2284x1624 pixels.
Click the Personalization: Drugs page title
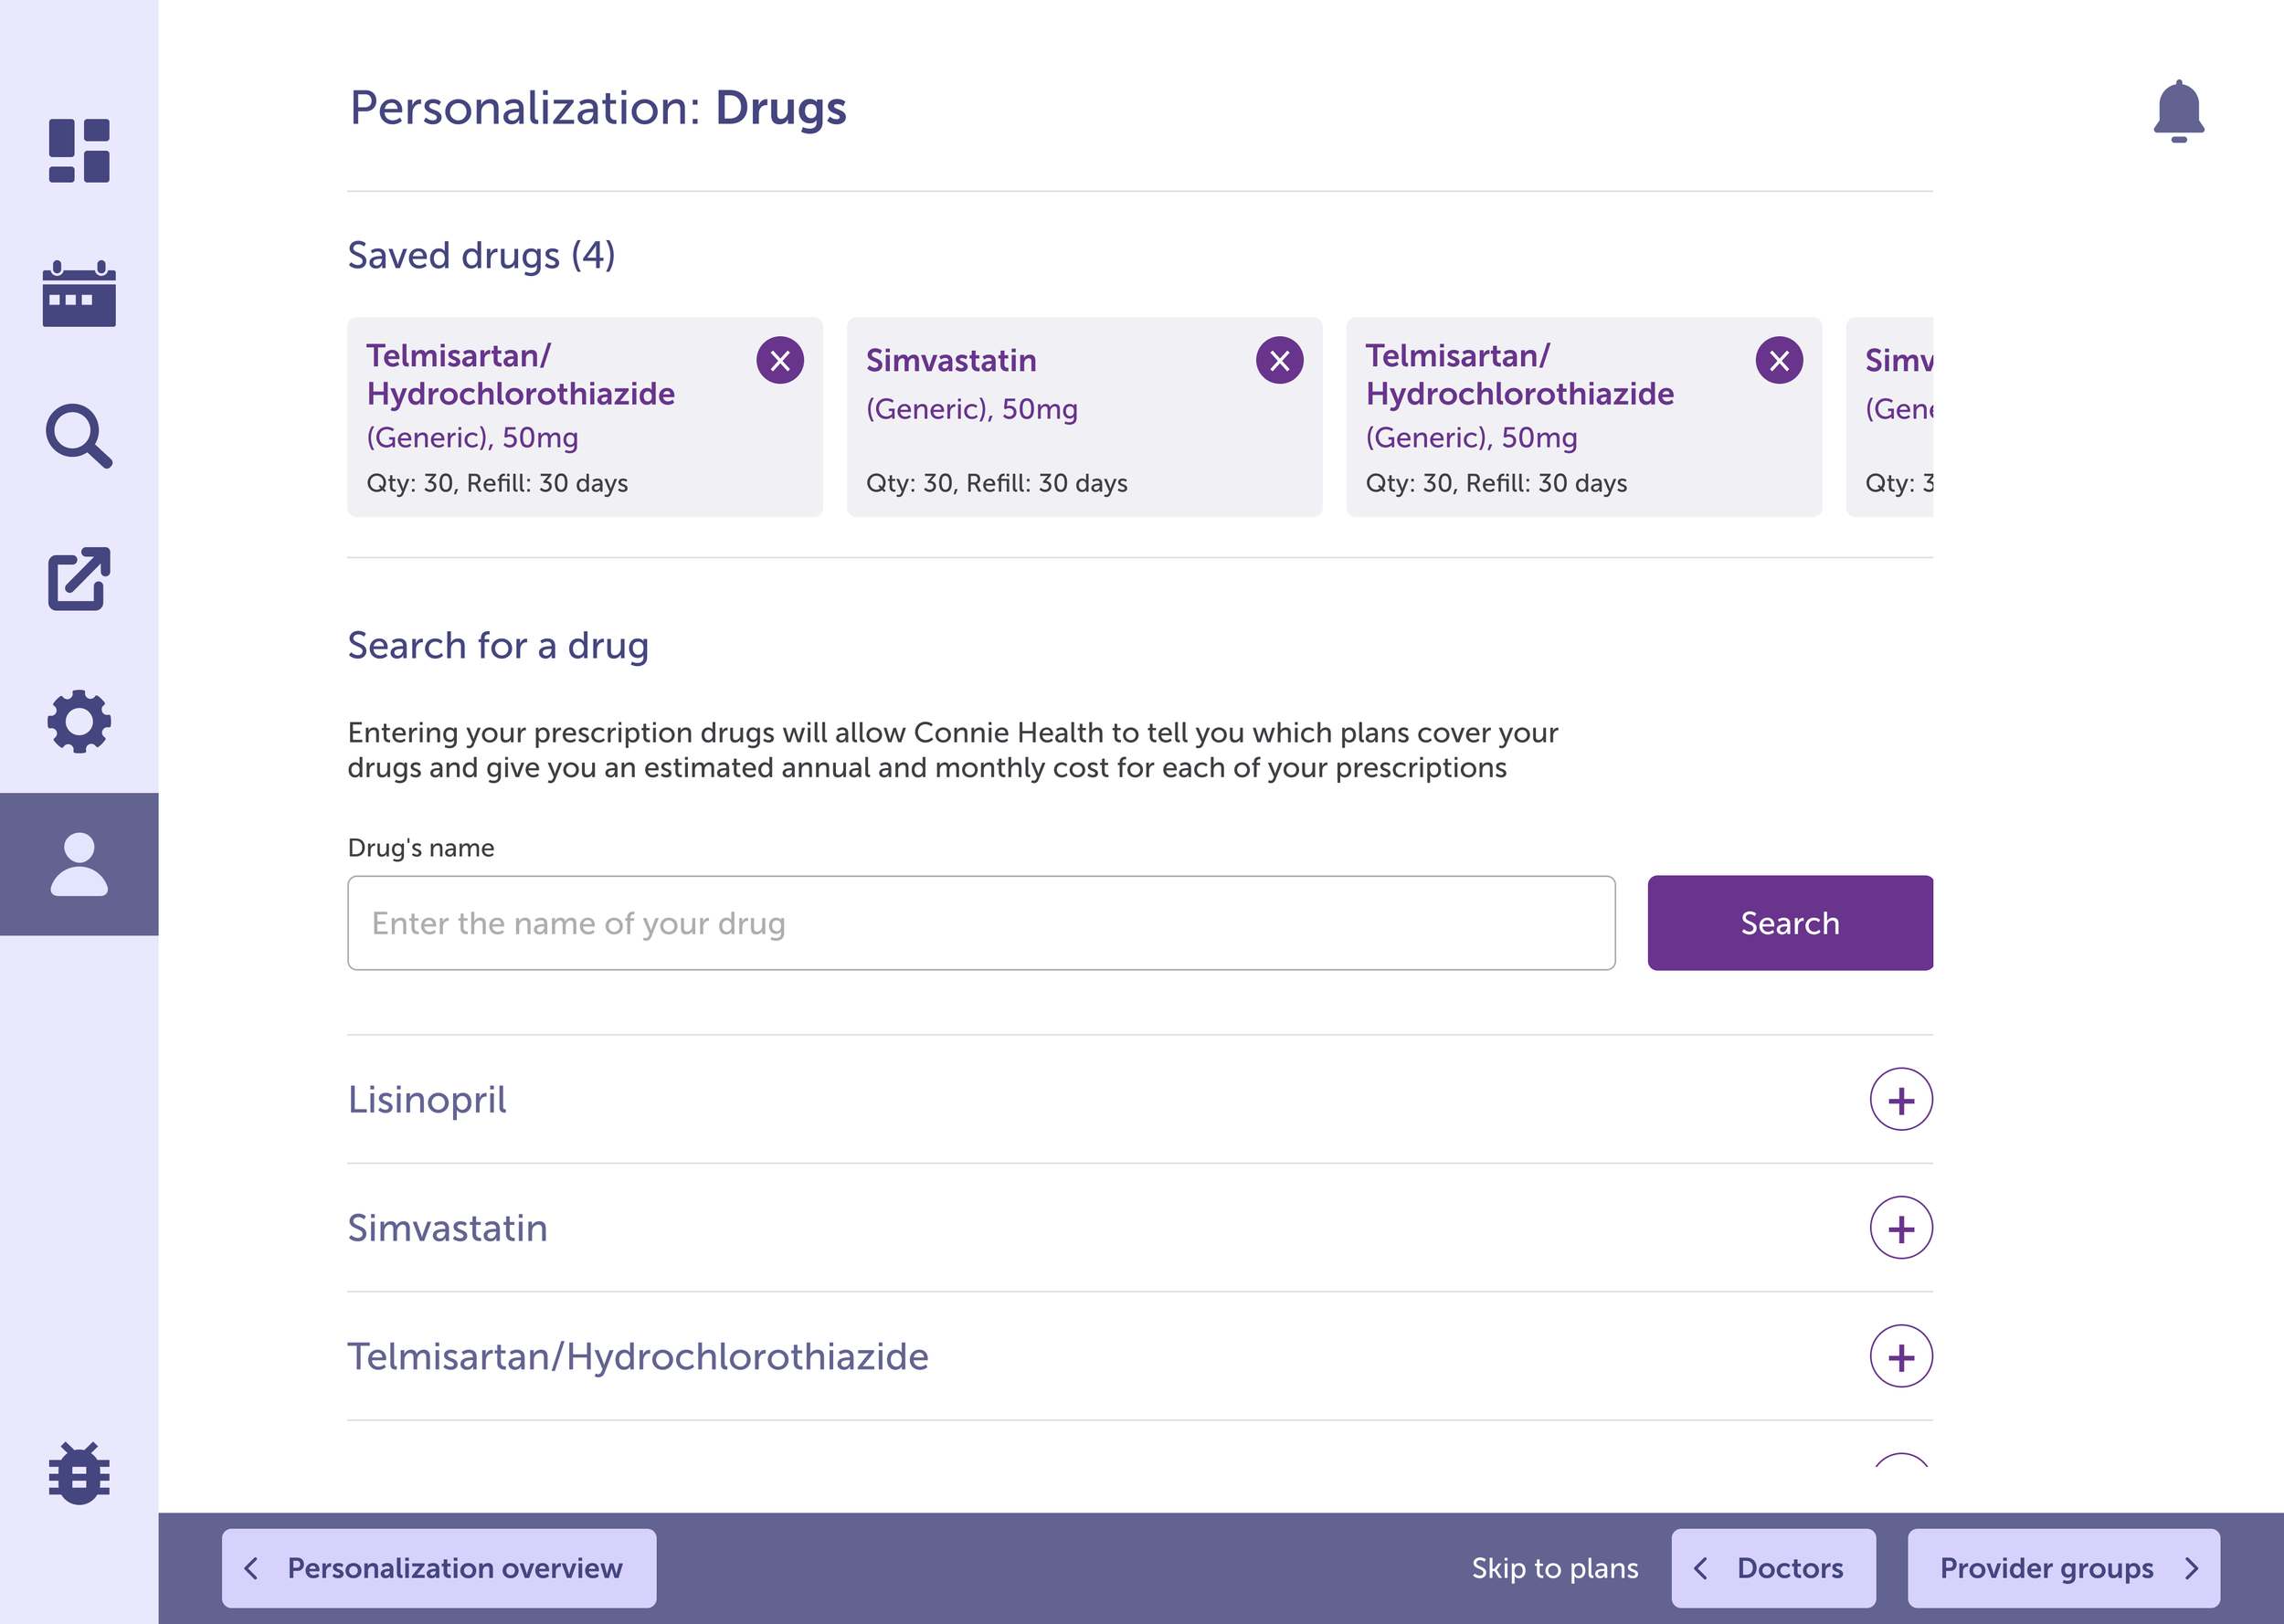click(597, 108)
